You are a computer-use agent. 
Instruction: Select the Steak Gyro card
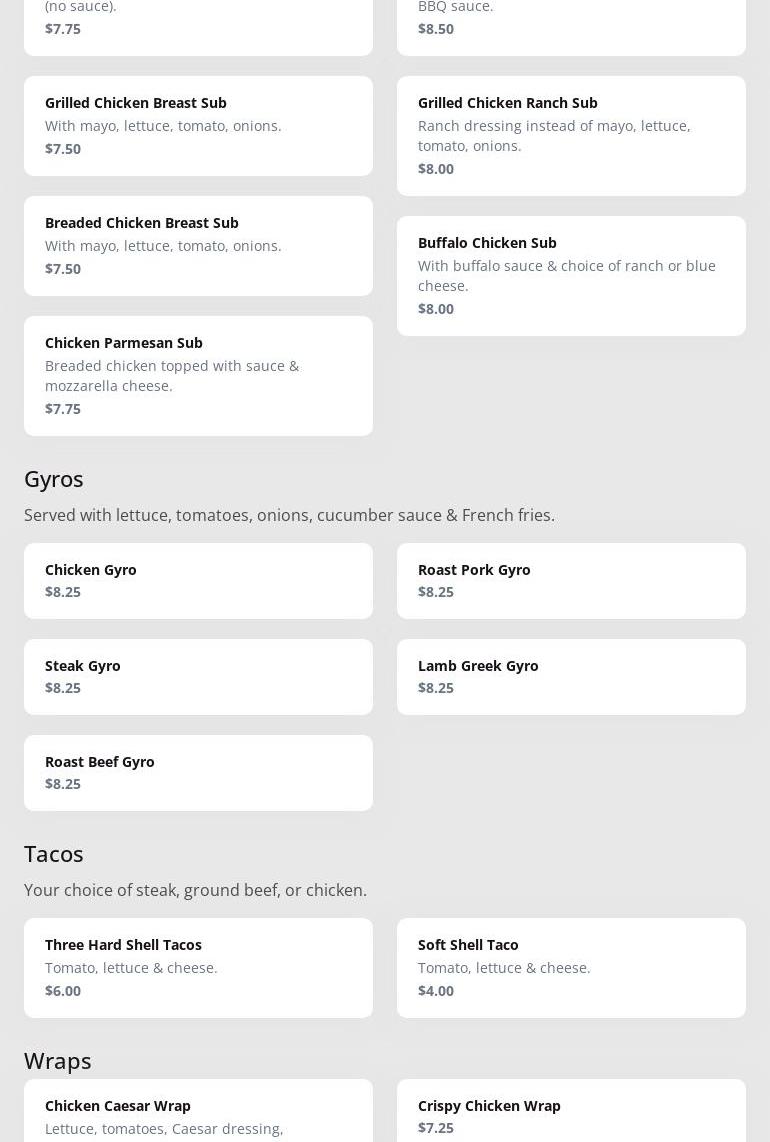coord(198,677)
